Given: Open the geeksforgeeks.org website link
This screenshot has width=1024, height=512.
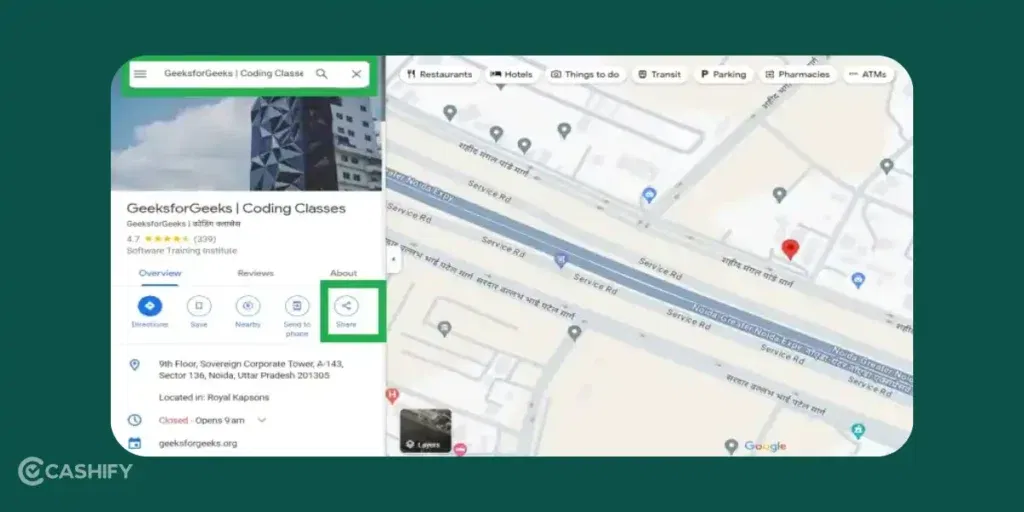Looking at the screenshot, I should [198, 443].
